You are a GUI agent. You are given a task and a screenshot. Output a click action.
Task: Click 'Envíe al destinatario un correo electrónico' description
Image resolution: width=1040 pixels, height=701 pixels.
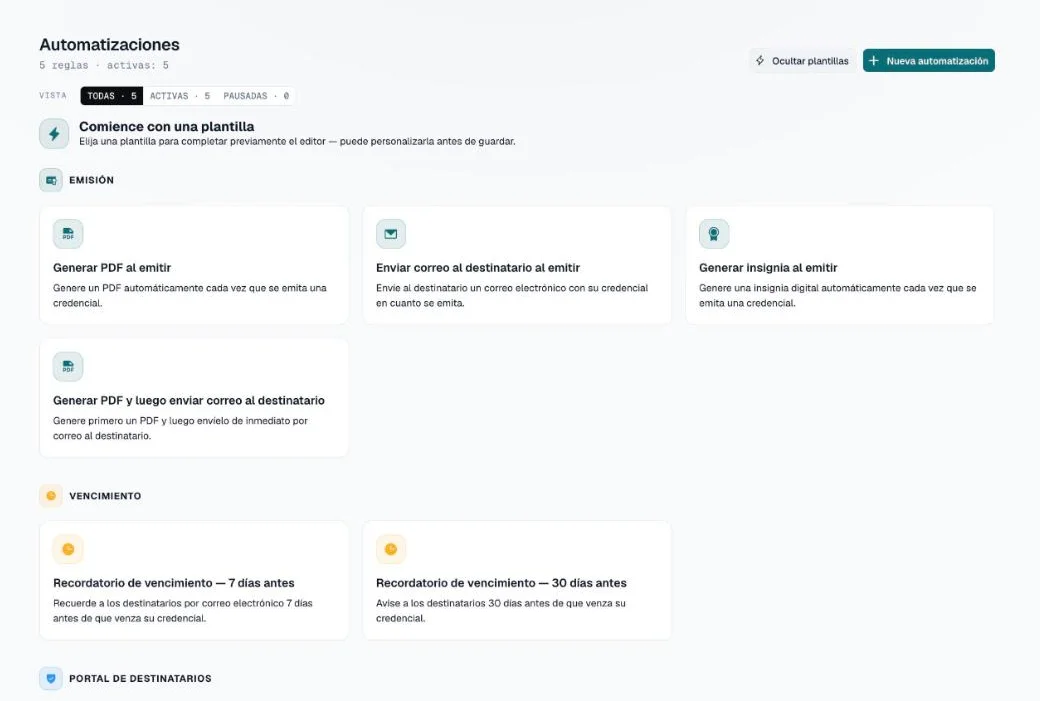[512, 295]
